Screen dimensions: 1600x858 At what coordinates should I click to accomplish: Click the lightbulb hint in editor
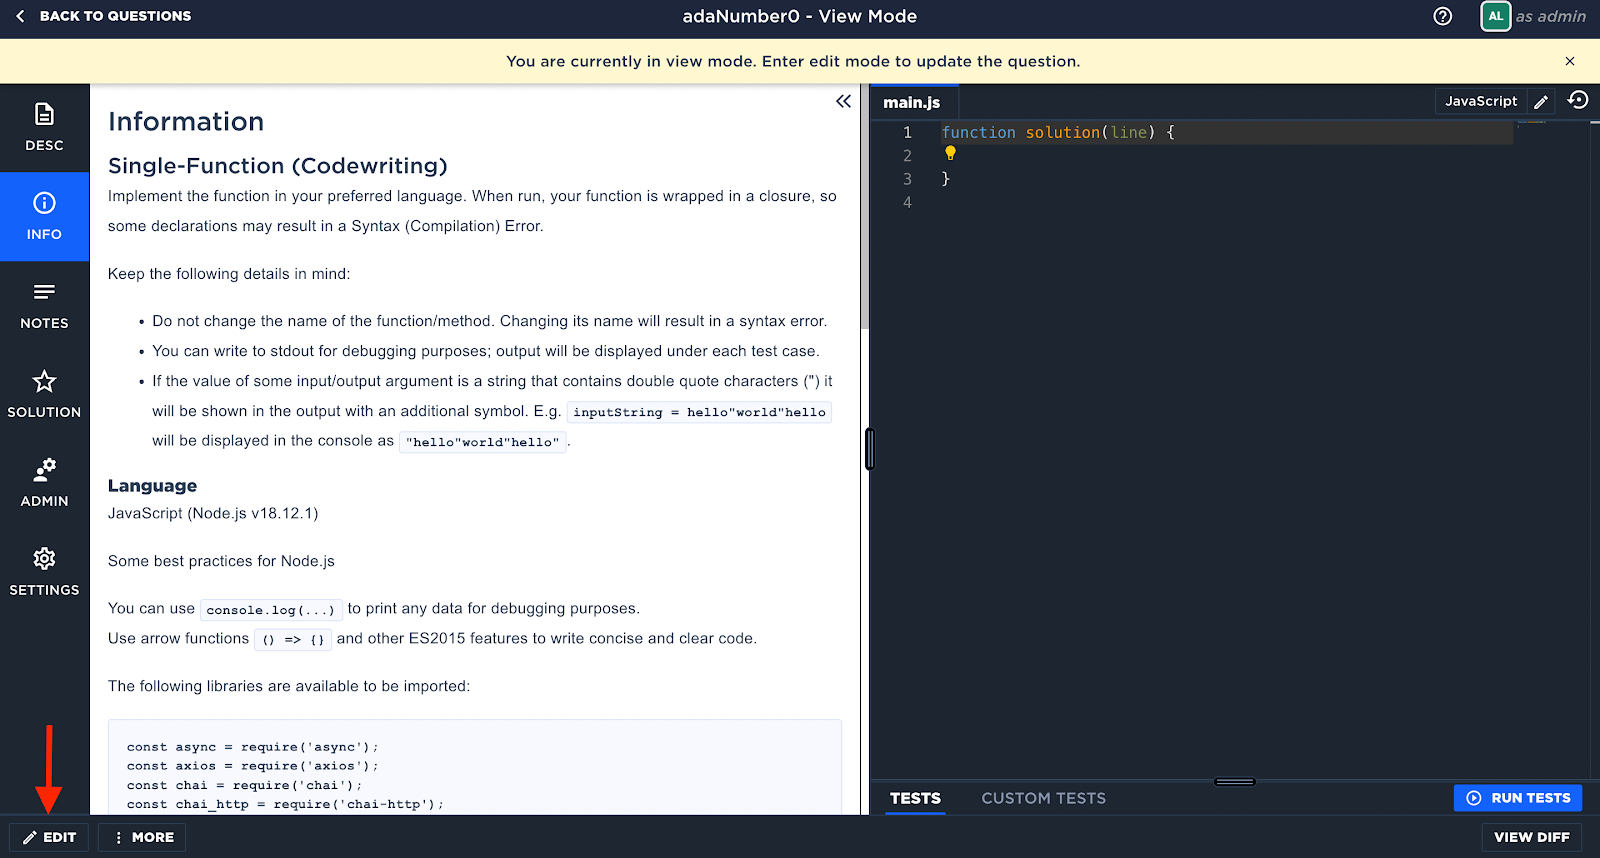click(x=950, y=154)
